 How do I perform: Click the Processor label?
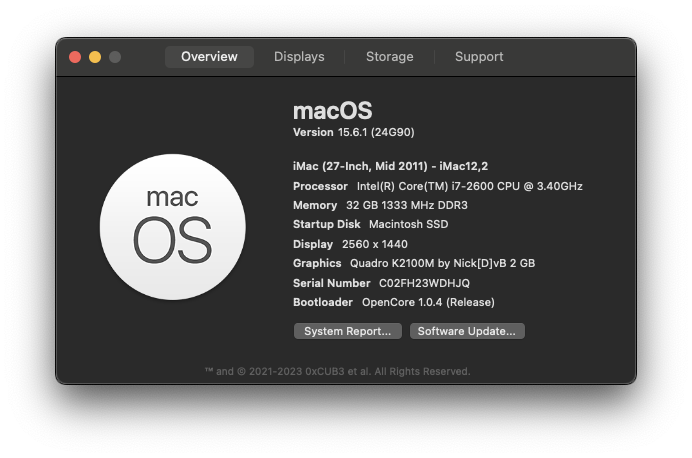coord(320,186)
